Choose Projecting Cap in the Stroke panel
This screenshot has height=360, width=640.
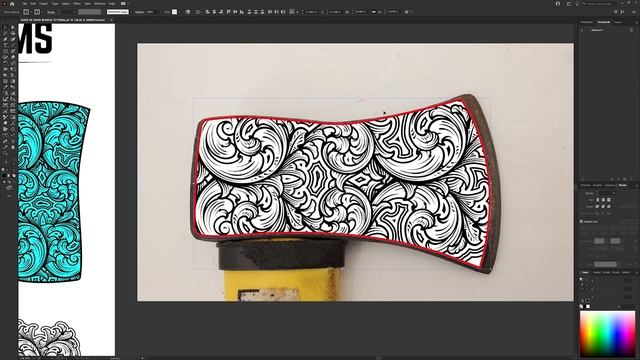(609, 200)
